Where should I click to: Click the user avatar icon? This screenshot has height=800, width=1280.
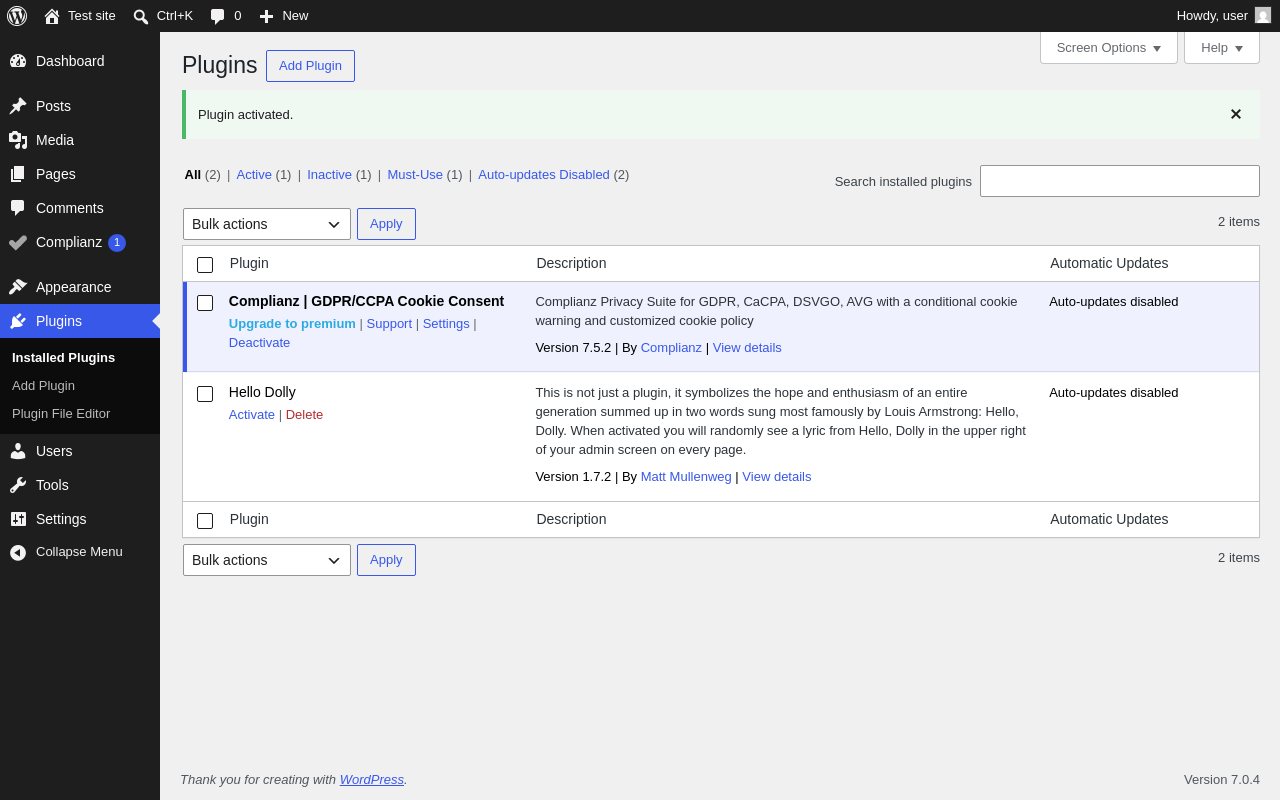point(1263,15)
